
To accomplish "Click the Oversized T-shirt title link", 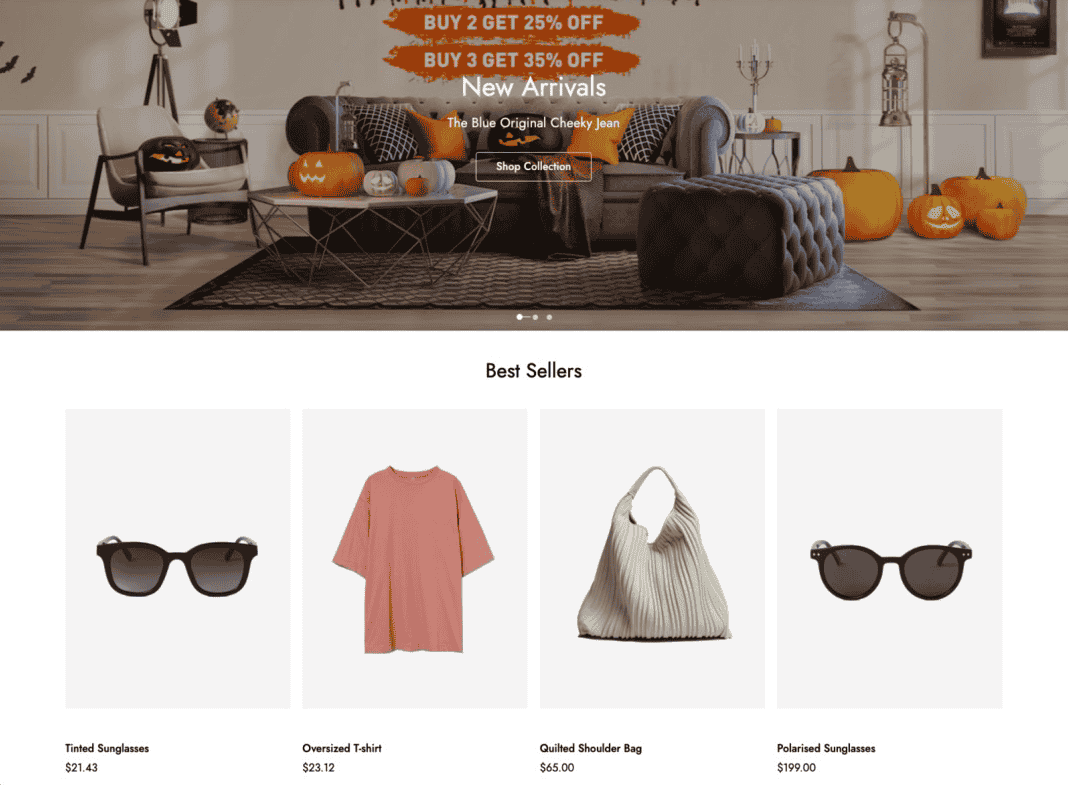I will (342, 748).
